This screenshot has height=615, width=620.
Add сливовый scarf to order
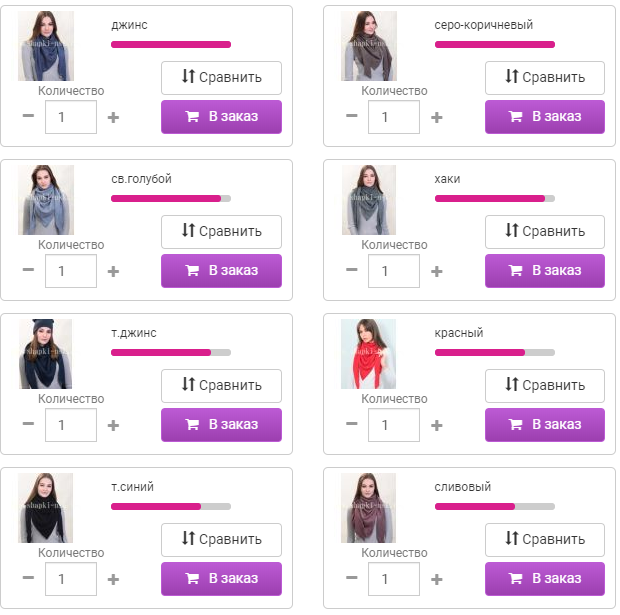click(545, 578)
